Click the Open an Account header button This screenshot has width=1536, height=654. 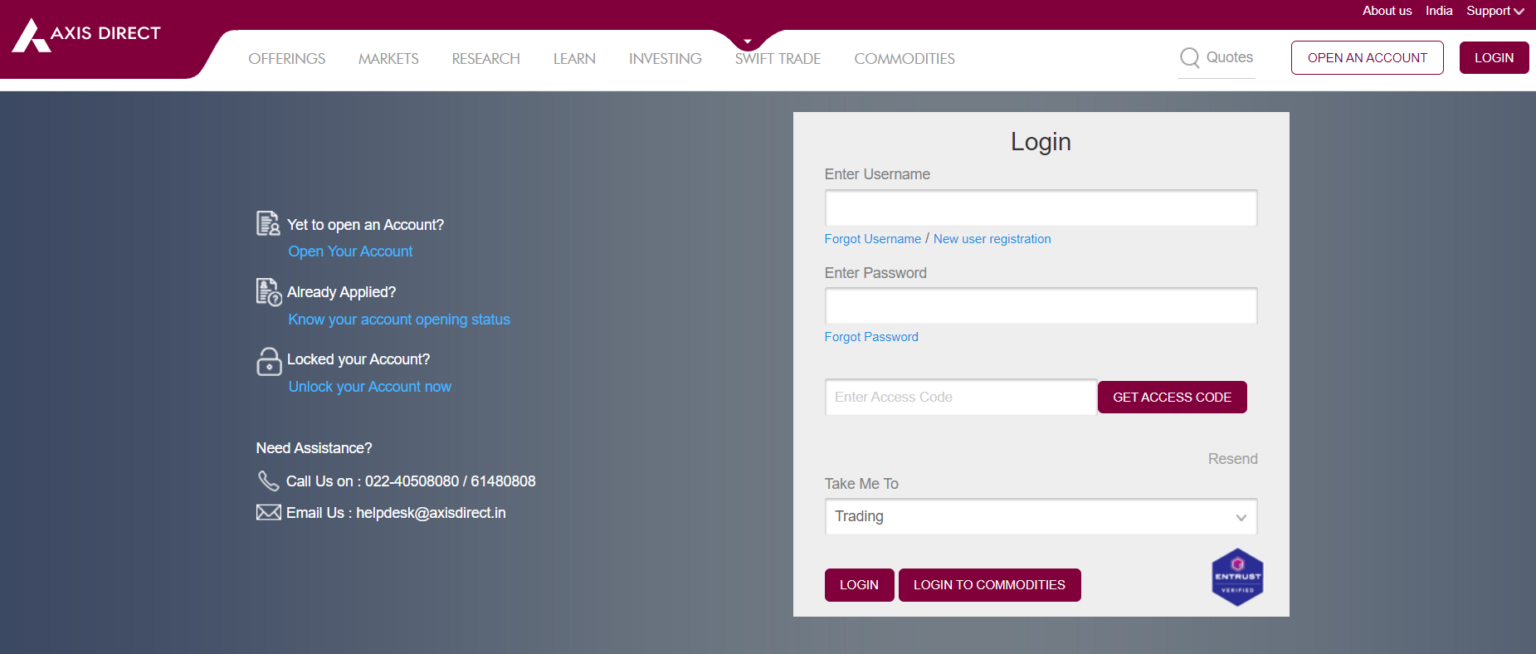pos(1367,58)
